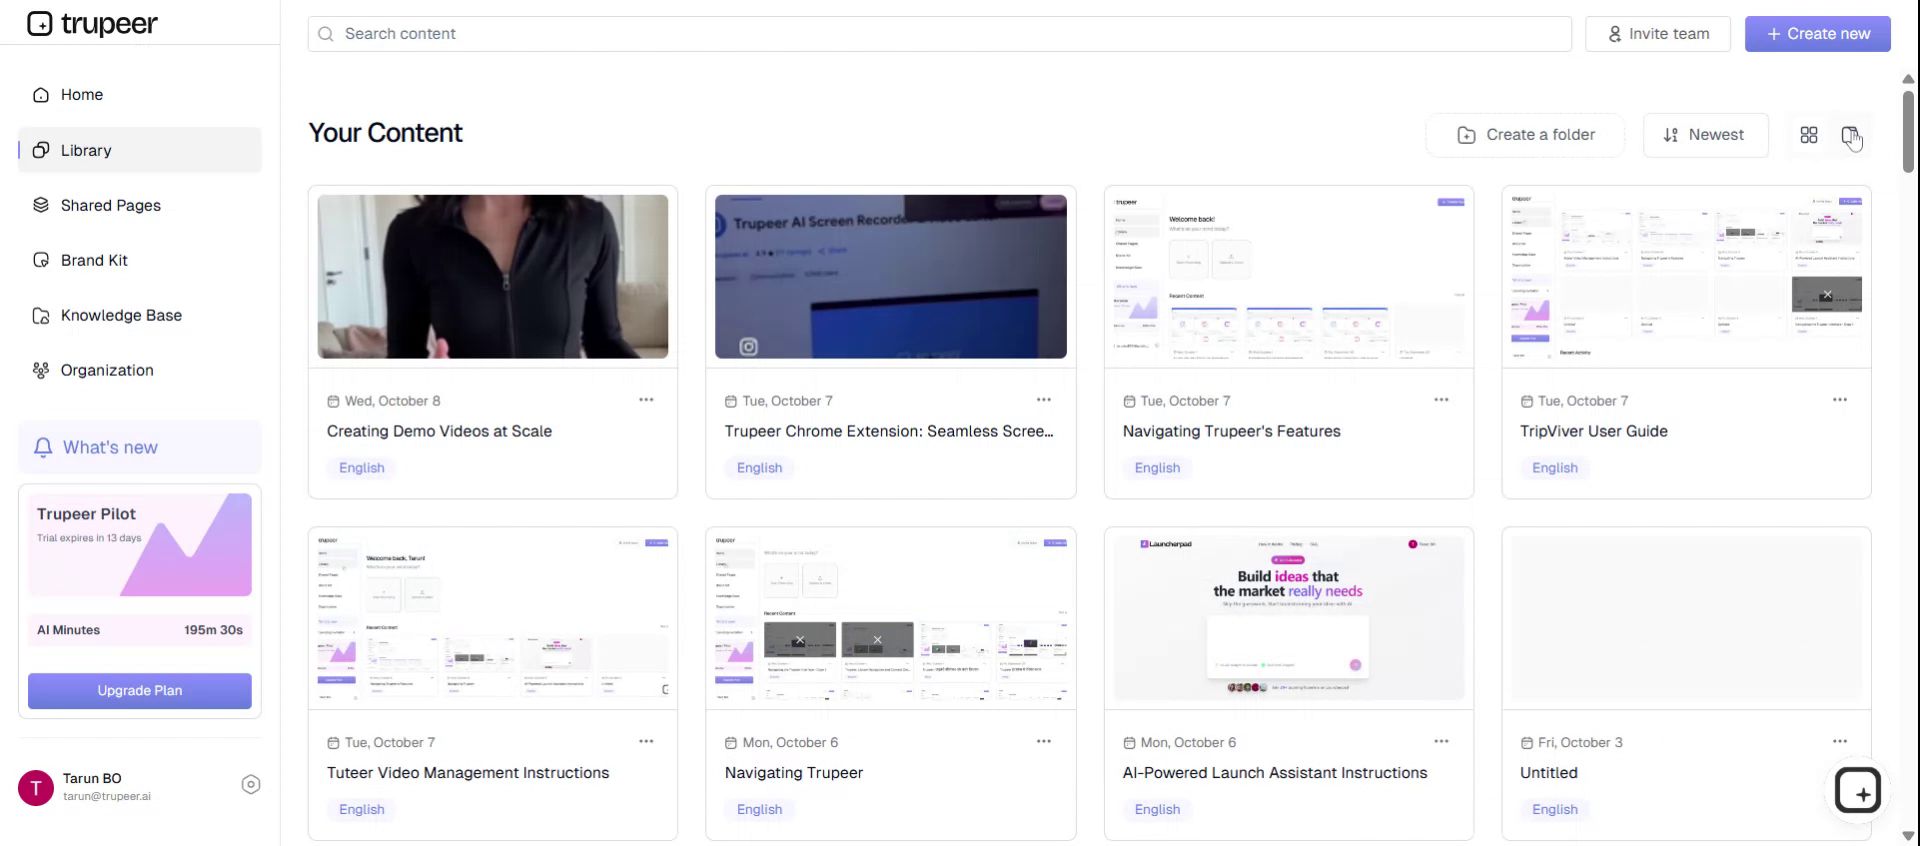Click the Upgrade Plan button

tap(140, 691)
